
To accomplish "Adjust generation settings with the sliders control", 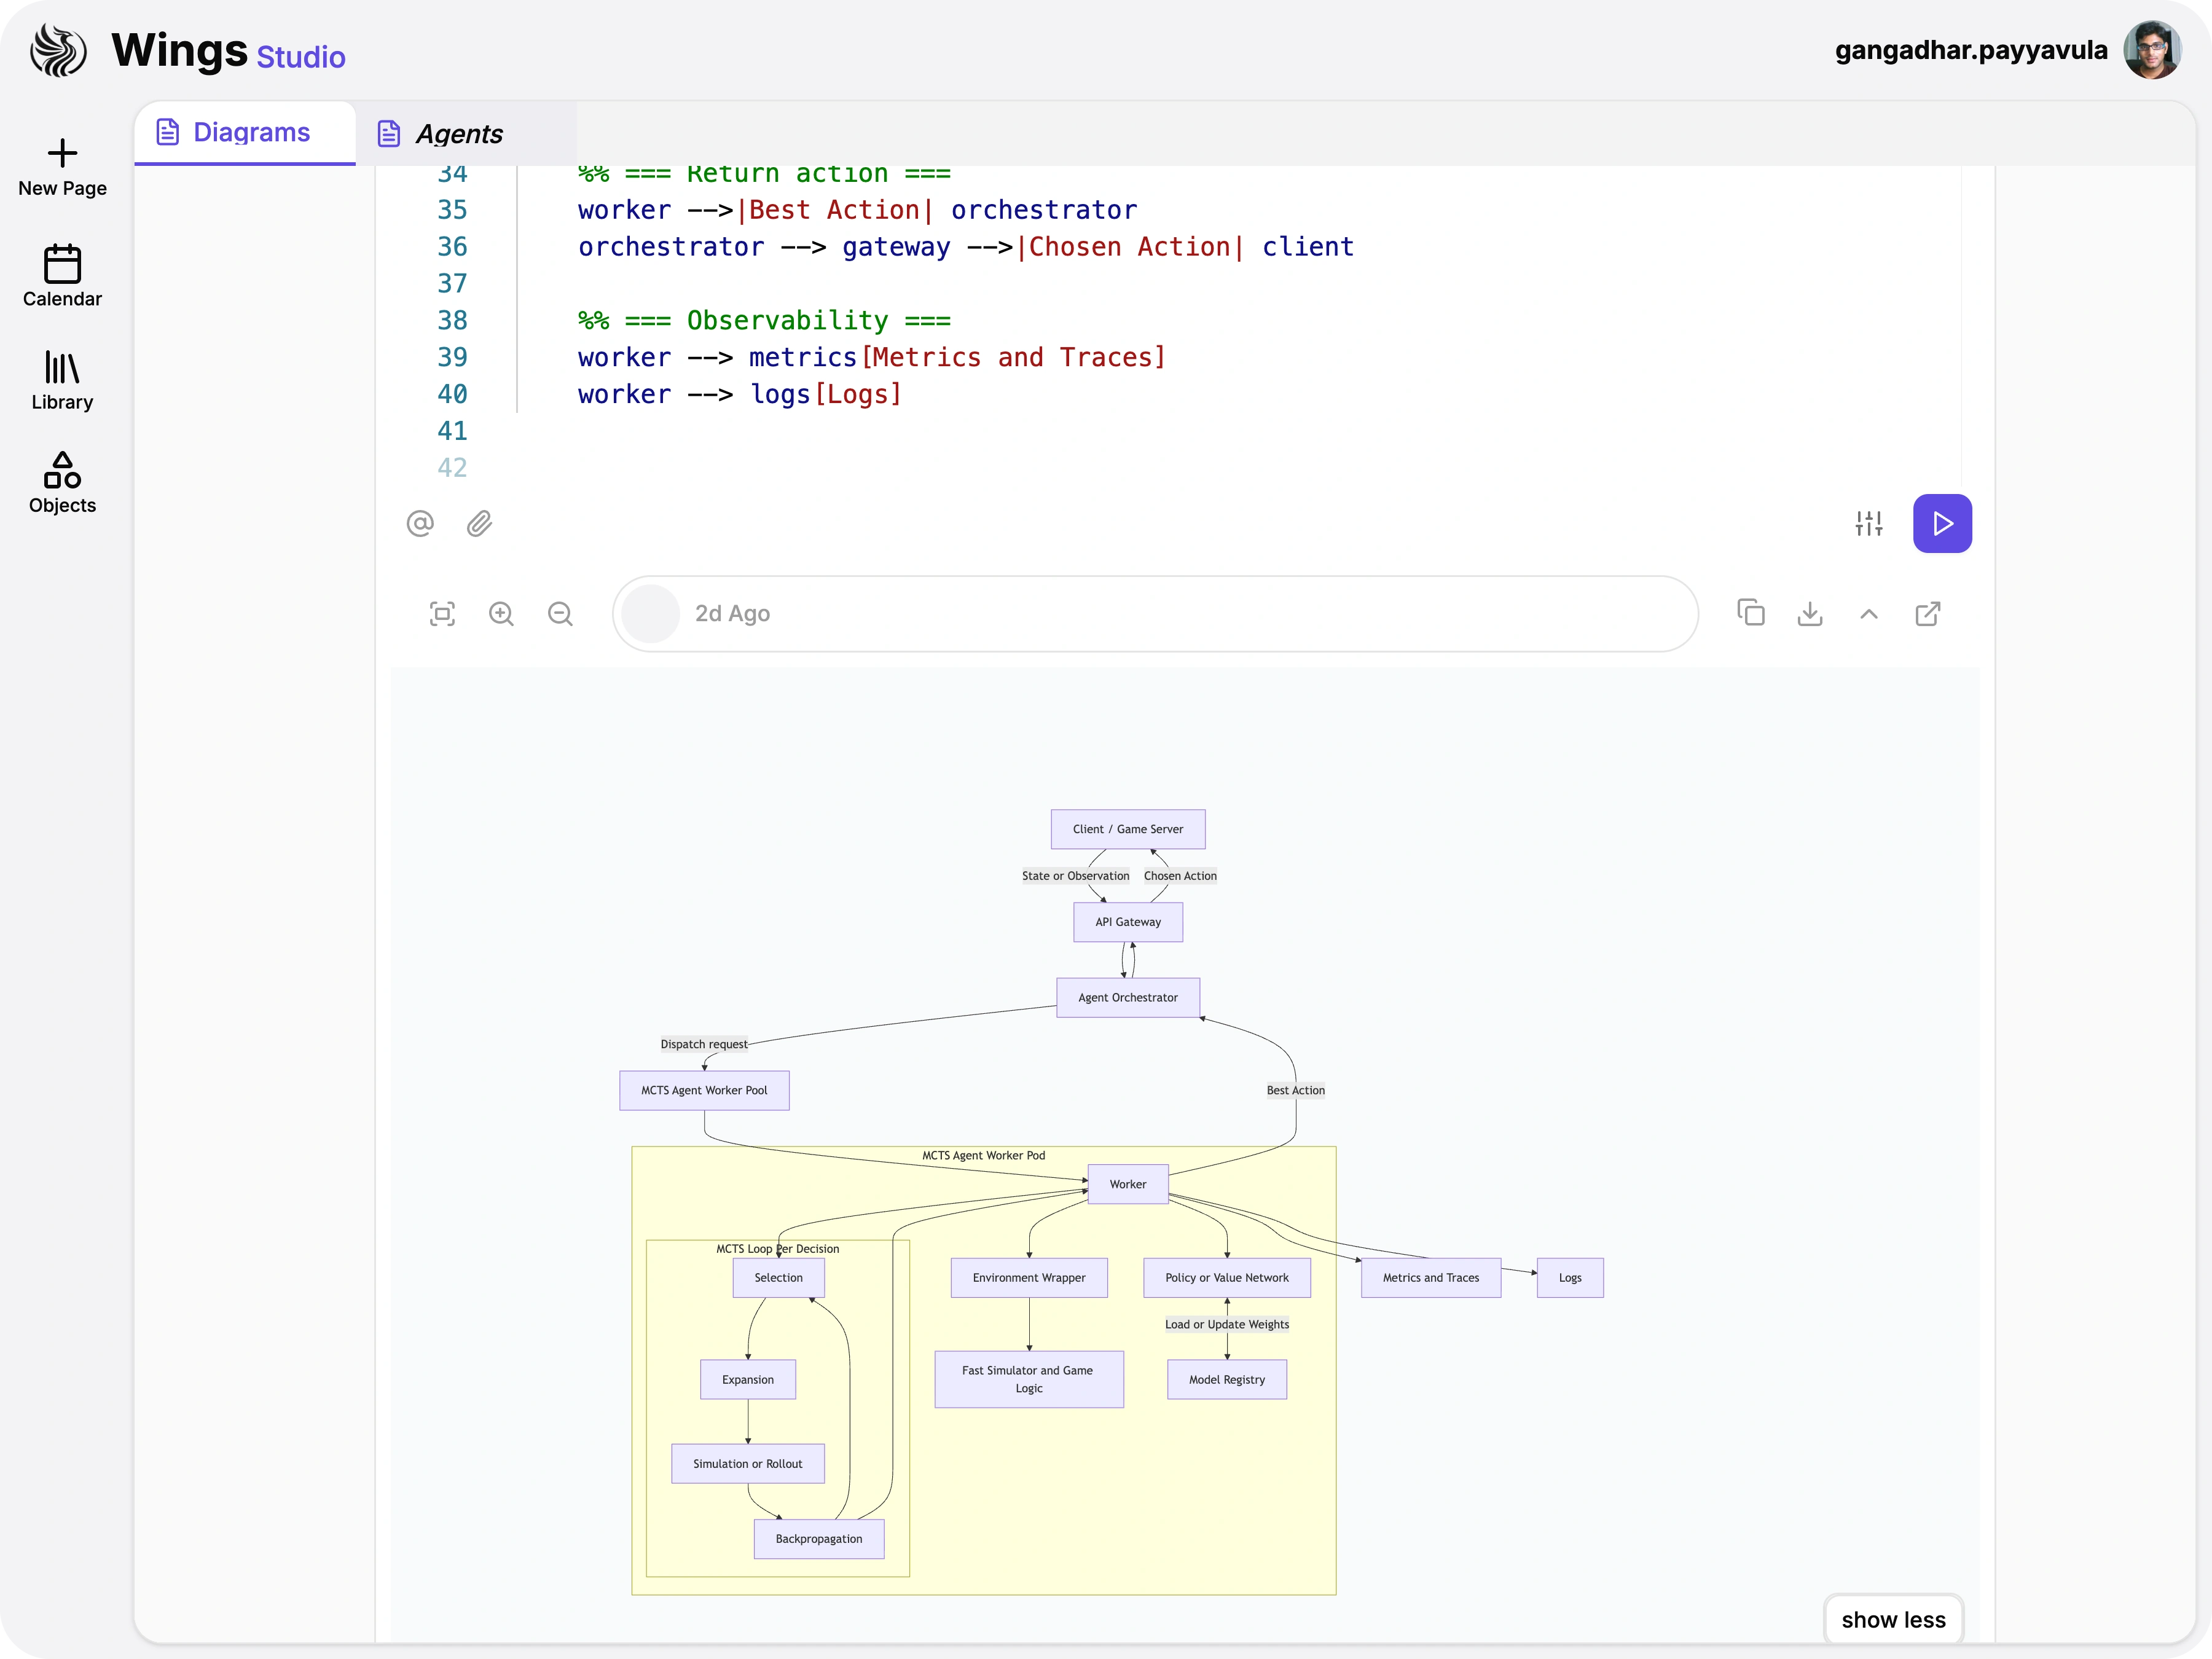I will coord(1868,523).
